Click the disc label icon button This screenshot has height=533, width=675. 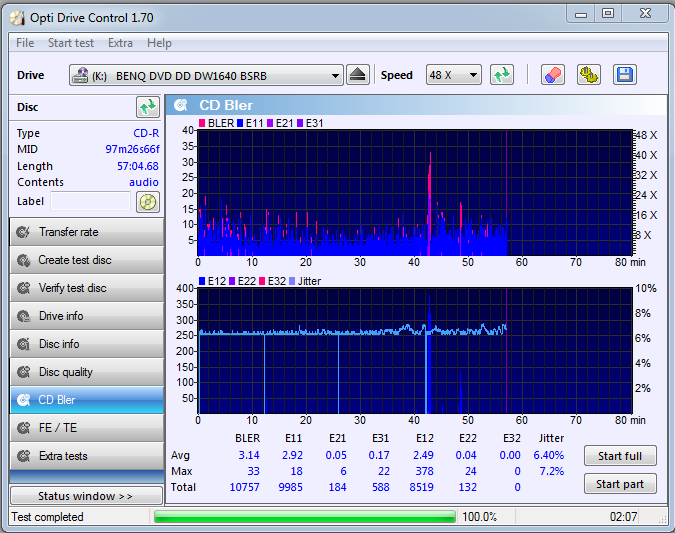pos(148,202)
